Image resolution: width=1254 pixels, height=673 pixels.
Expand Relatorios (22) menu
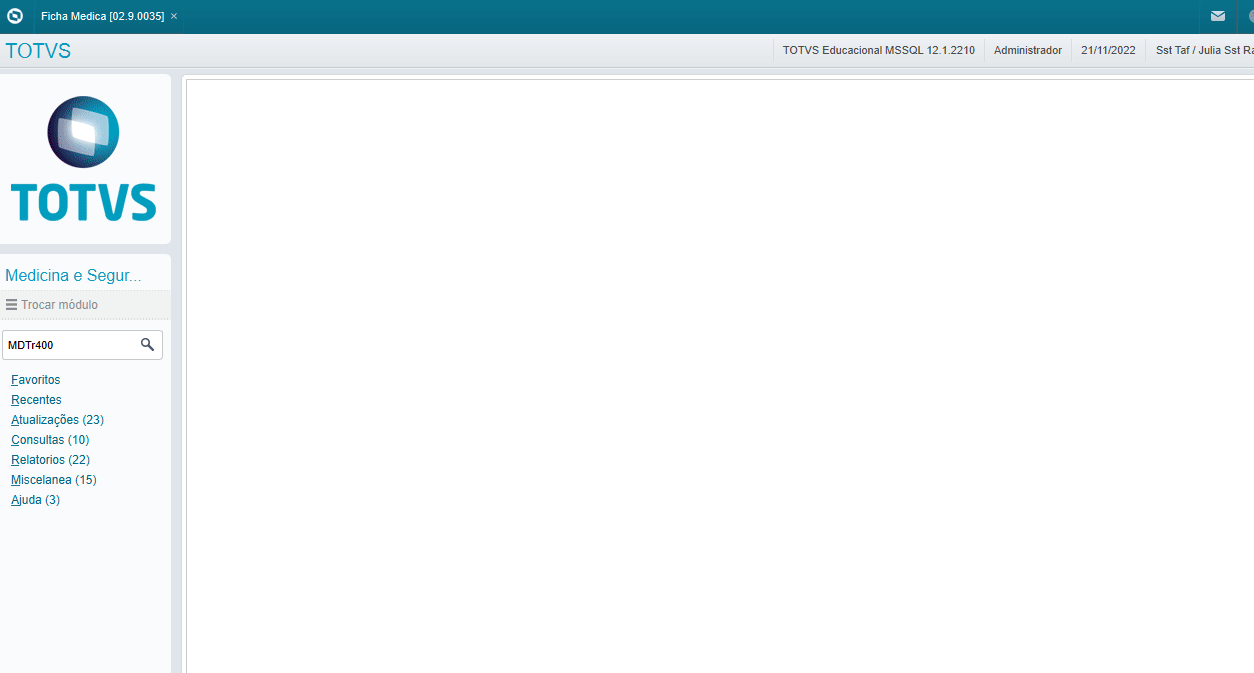pyautogui.click(x=50, y=460)
